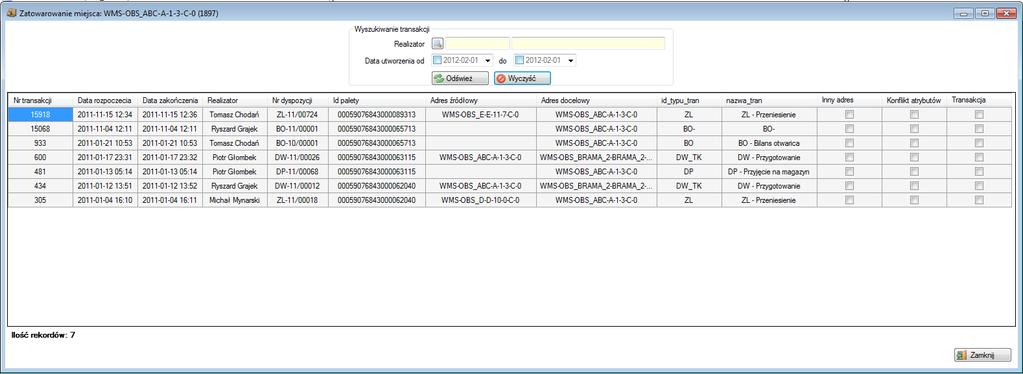The width and height of the screenshot is (1023, 374).
Task: Select transaction number cell 600
Action: click(40, 157)
